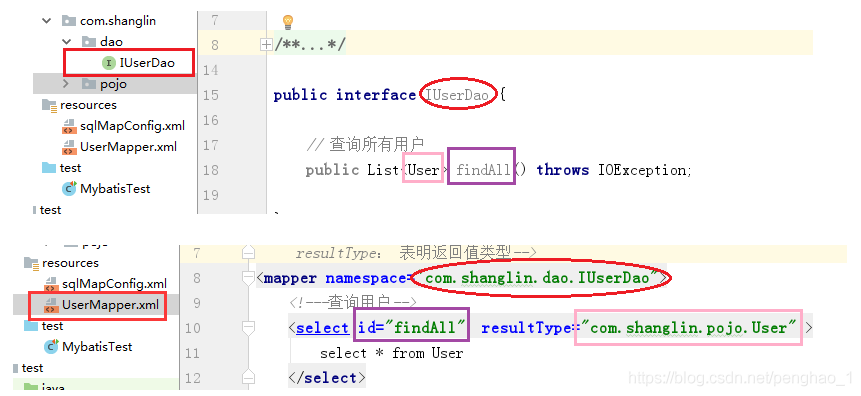The height and width of the screenshot is (396, 861).
Task: Click the dao package folder icon
Action: pyautogui.click(x=88, y=42)
